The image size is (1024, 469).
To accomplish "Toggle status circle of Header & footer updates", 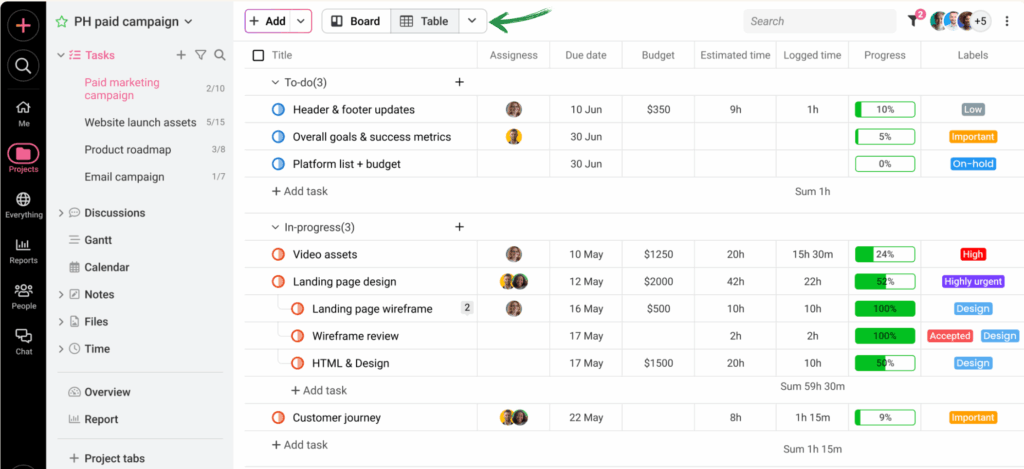I will pos(278,110).
